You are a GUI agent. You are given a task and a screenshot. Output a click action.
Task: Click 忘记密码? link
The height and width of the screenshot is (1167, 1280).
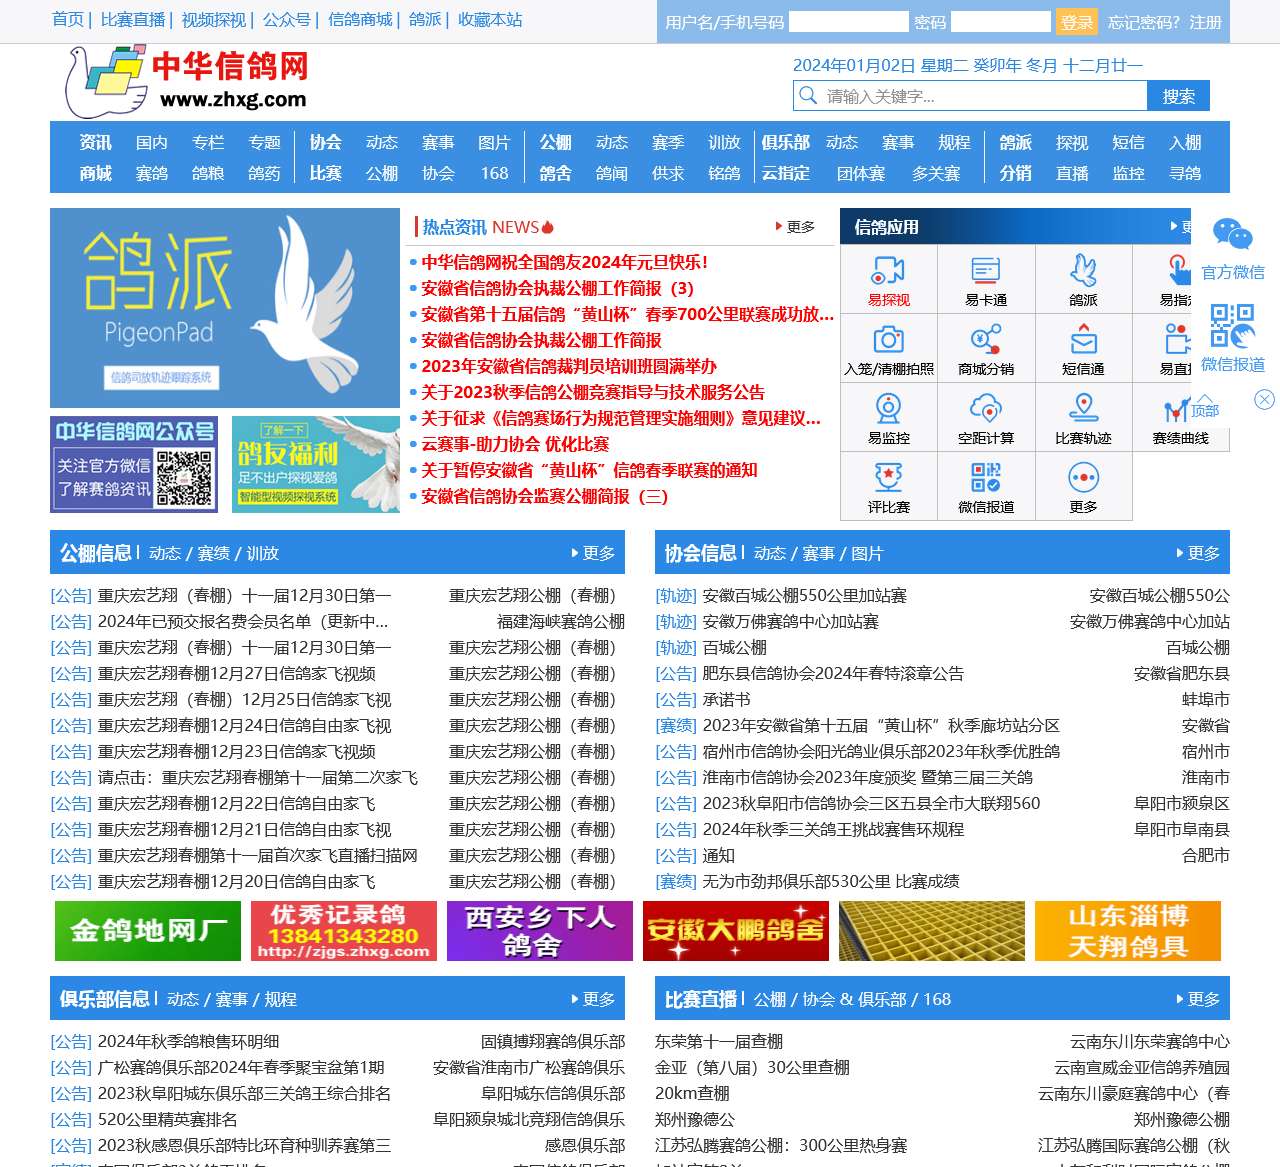[1144, 22]
